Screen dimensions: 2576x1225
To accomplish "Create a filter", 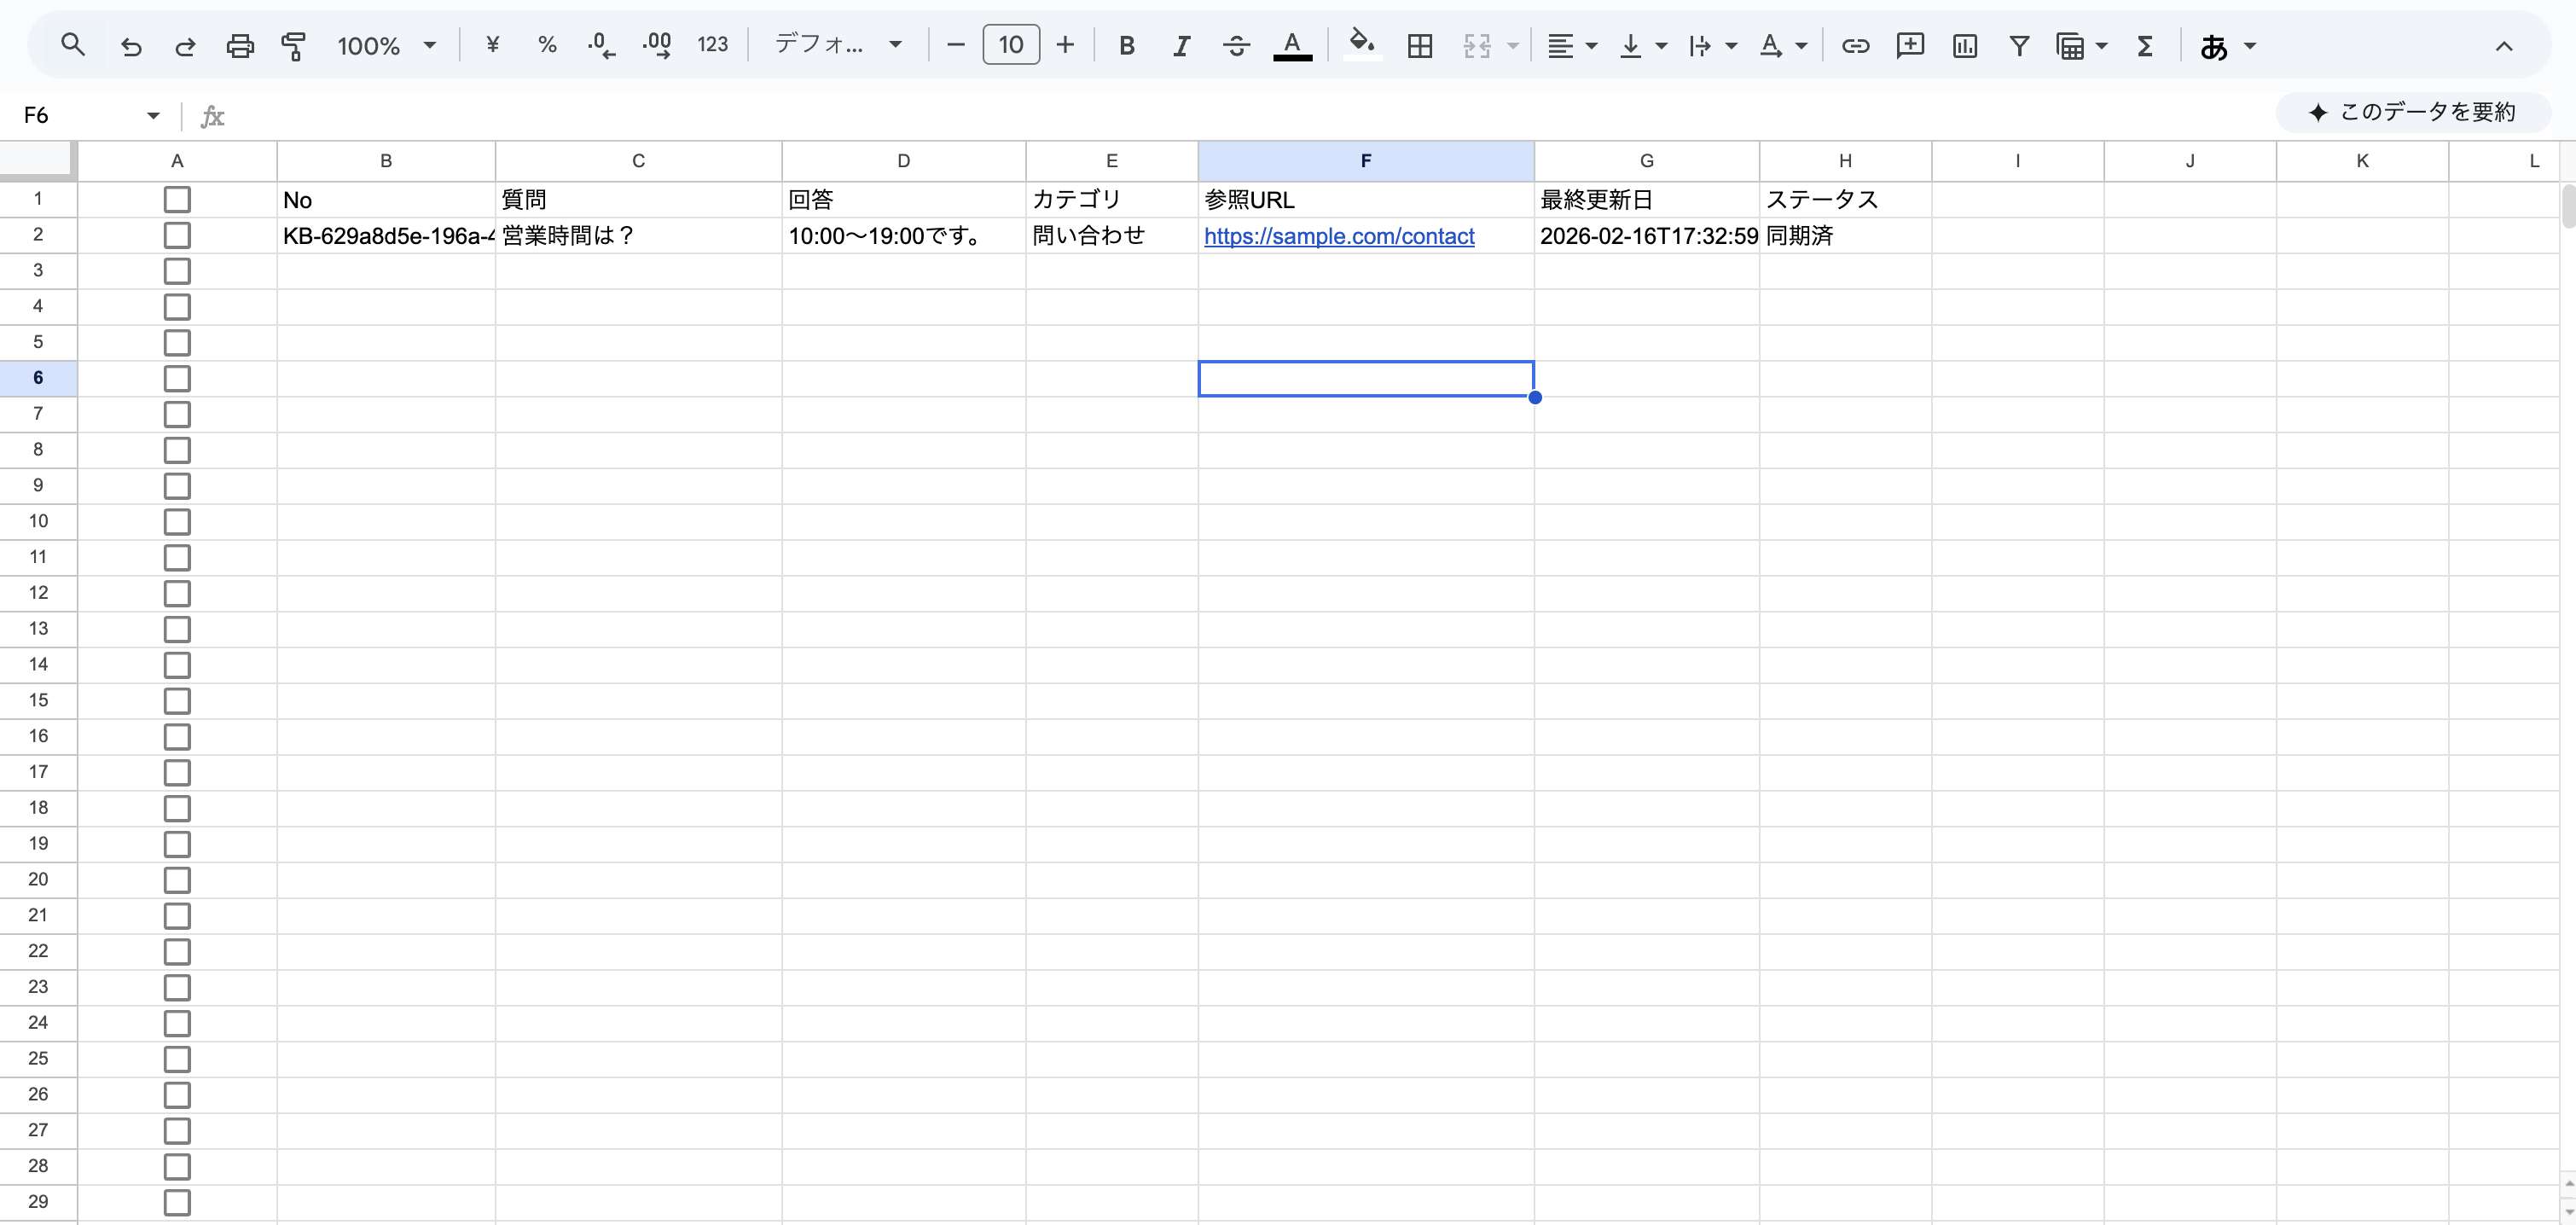I will click(2019, 46).
